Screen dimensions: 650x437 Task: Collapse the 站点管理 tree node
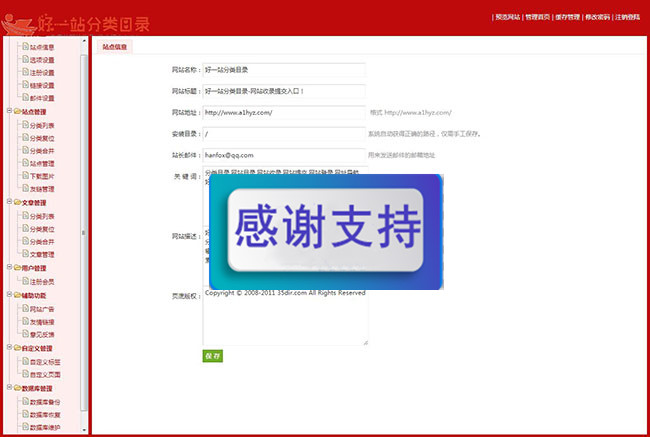pyautogui.click(x=9, y=111)
